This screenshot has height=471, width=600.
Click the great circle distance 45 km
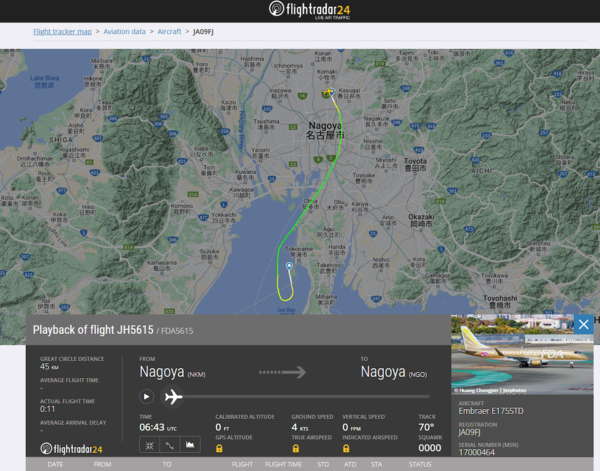click(x=49, y=367)
